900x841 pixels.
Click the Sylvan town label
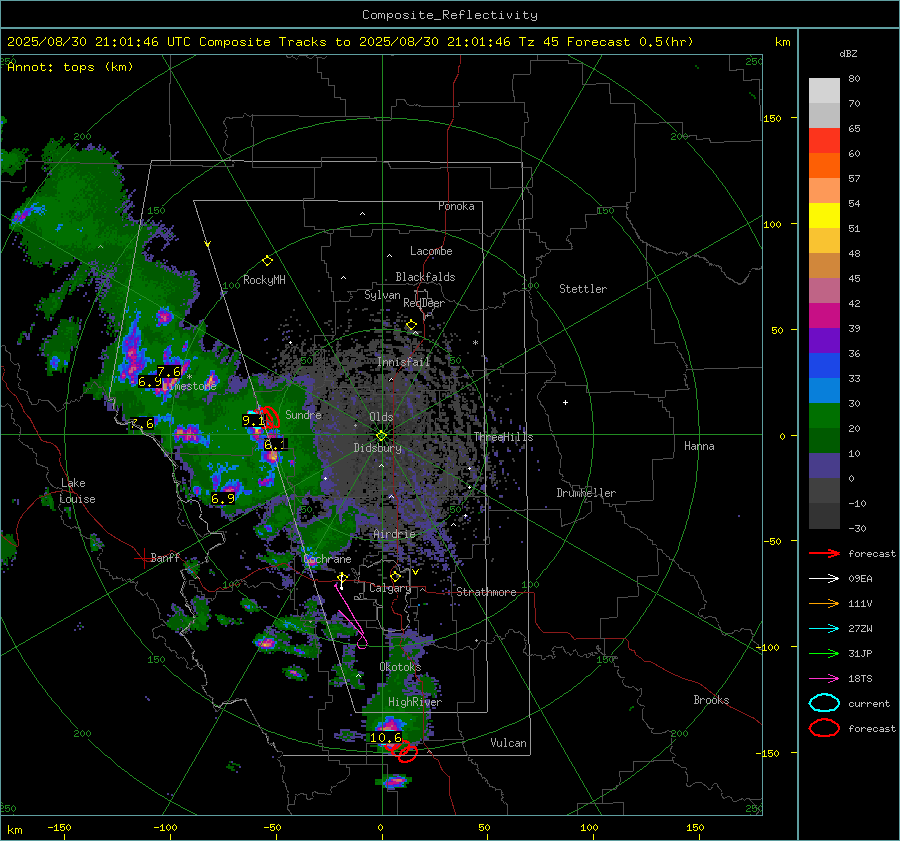click(382, 295)
